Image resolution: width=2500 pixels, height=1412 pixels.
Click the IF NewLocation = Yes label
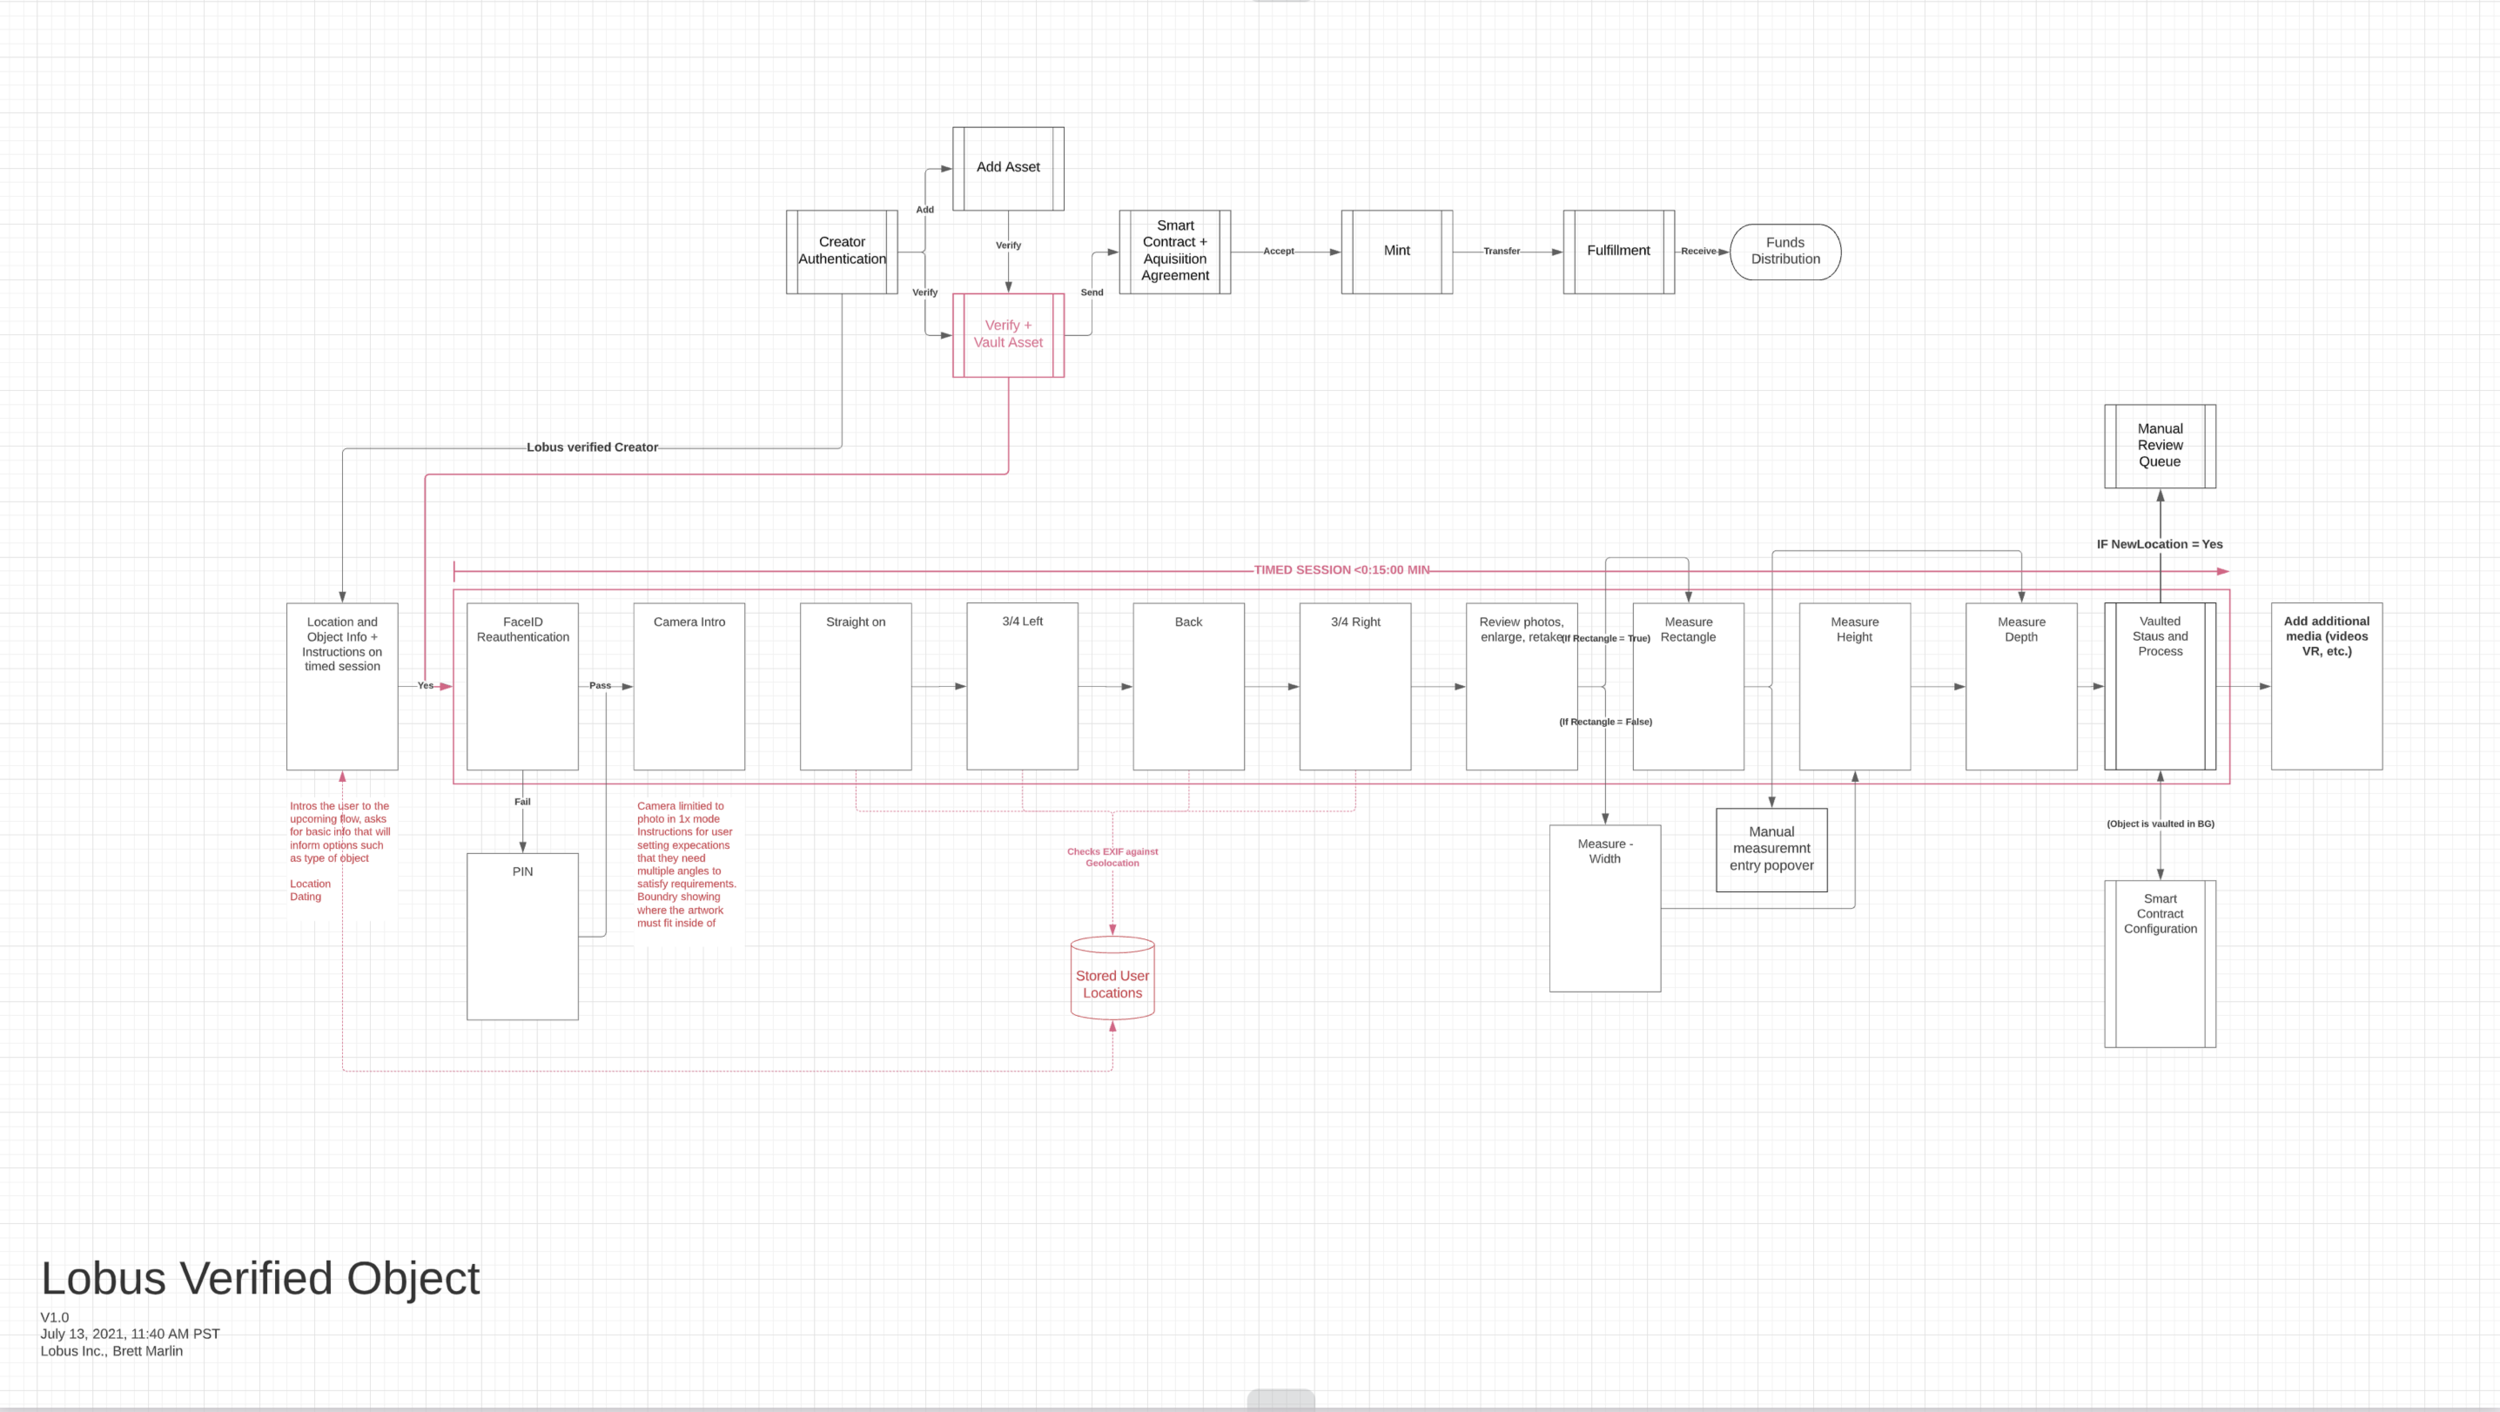point(2160,544)
